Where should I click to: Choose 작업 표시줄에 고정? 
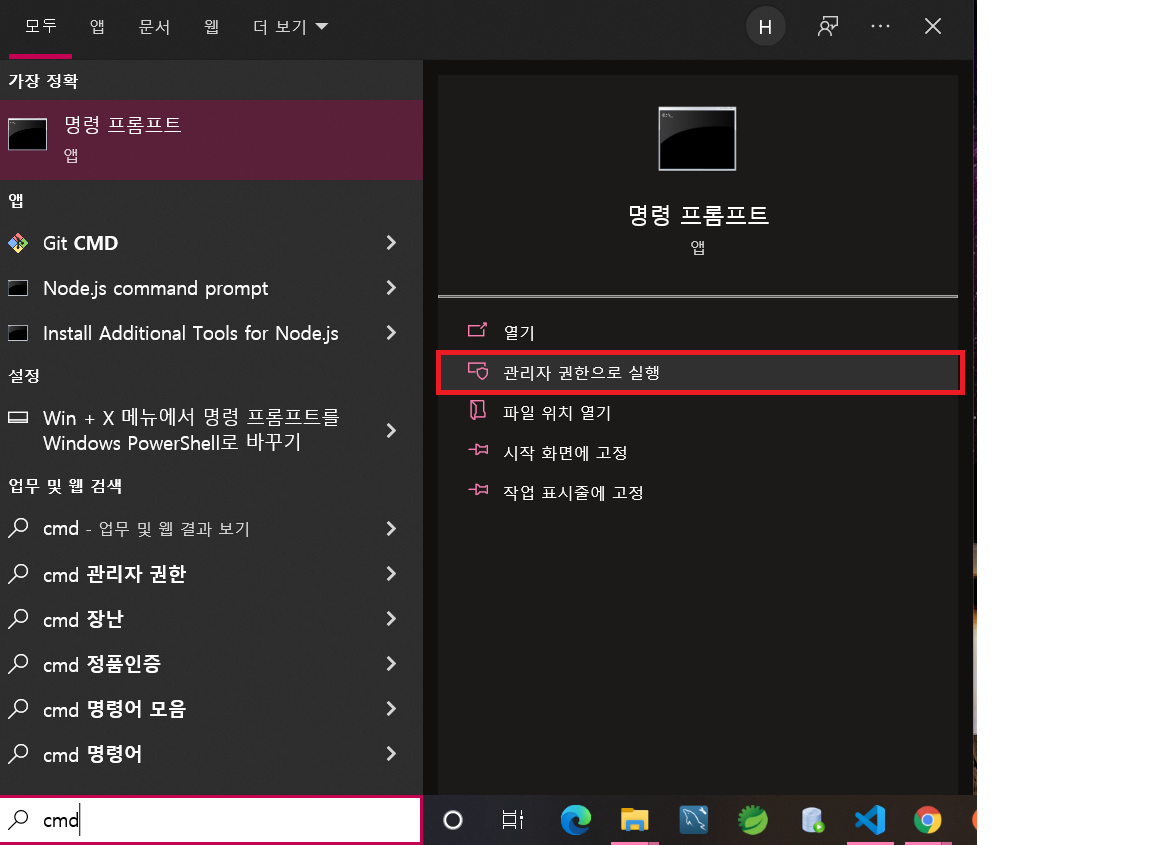click(x=699, y=492)
